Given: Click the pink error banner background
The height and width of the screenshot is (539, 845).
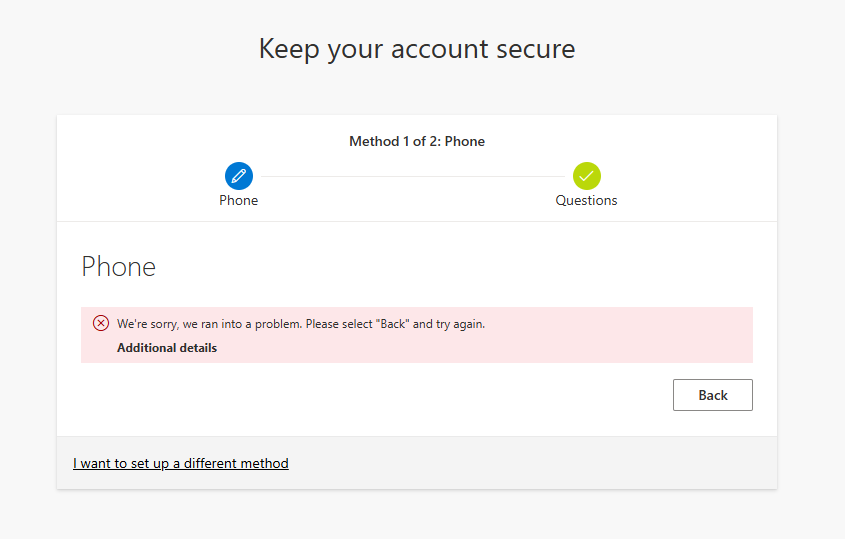Looking at the screenshot, I should pos(593,345).
